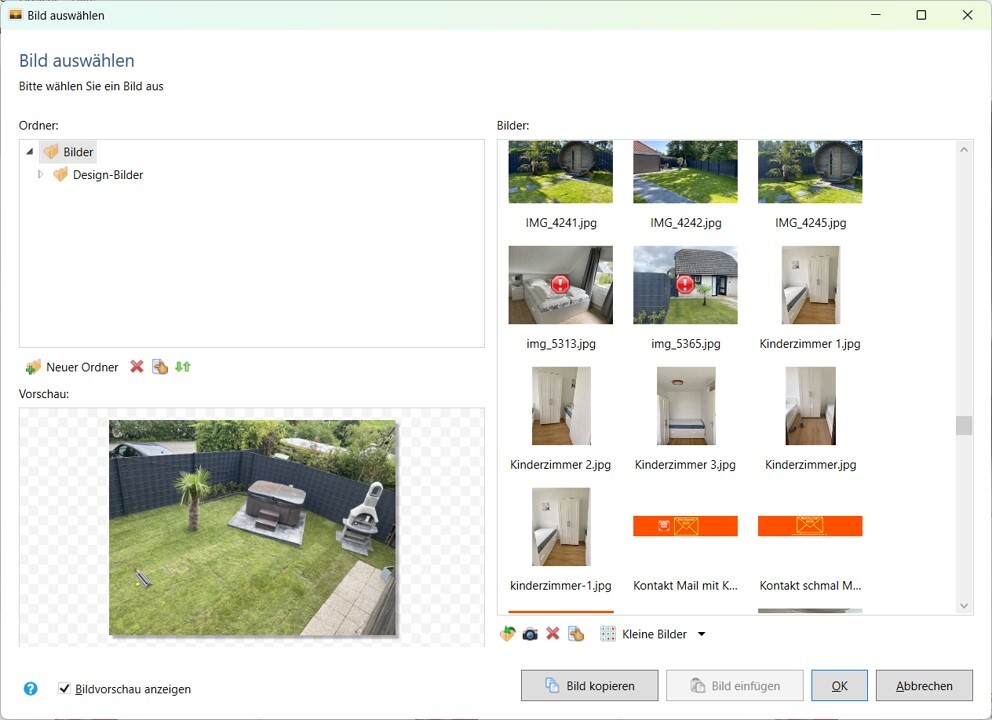Select thumbnail Kinderzimmer 2.jpg
Screen dimensions: 992x720
[561, 406]
